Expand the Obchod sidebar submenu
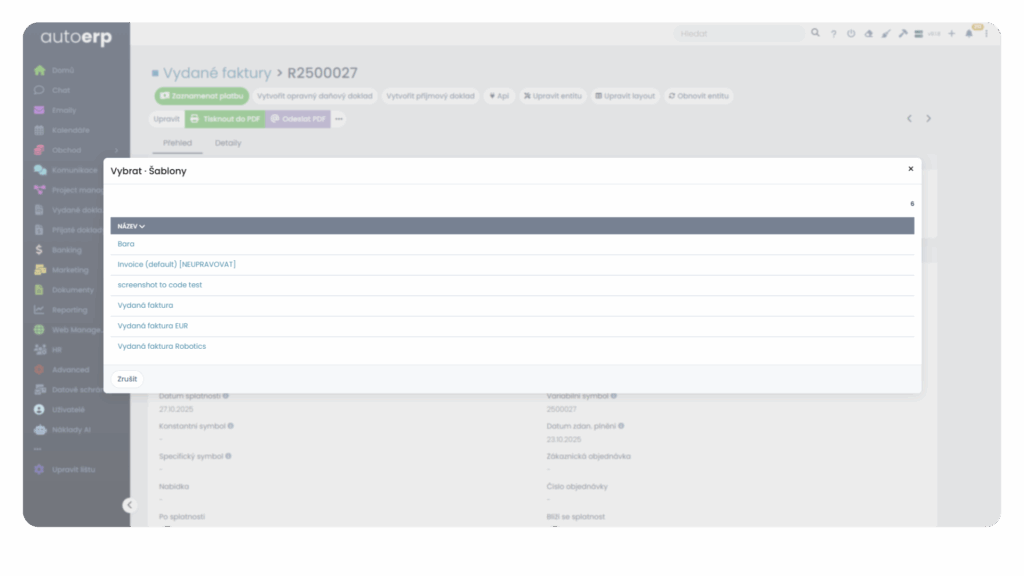This screenshot has height=576, width=1024. 116,150
